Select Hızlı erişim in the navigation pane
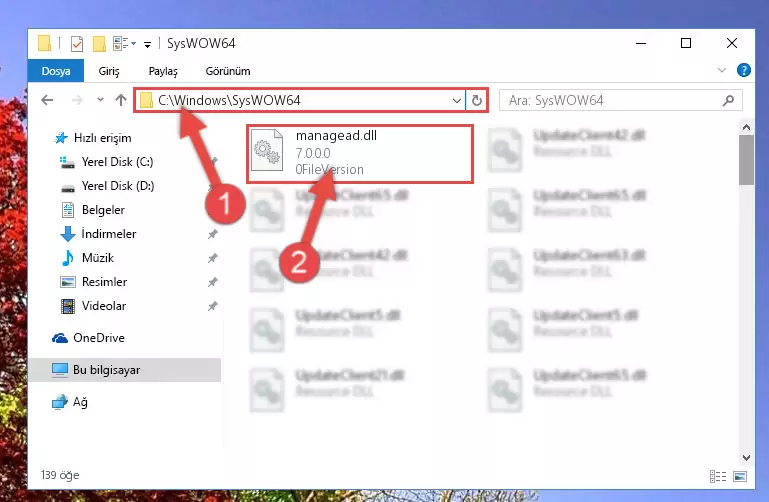The width and height of the screenshot is (769, 502). 102,138
